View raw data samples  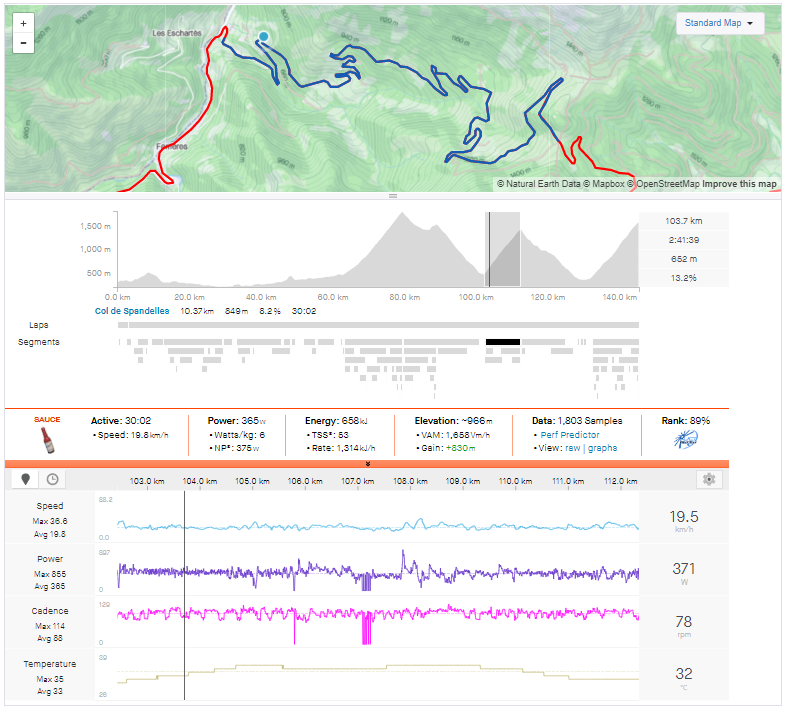click(571, 448)
